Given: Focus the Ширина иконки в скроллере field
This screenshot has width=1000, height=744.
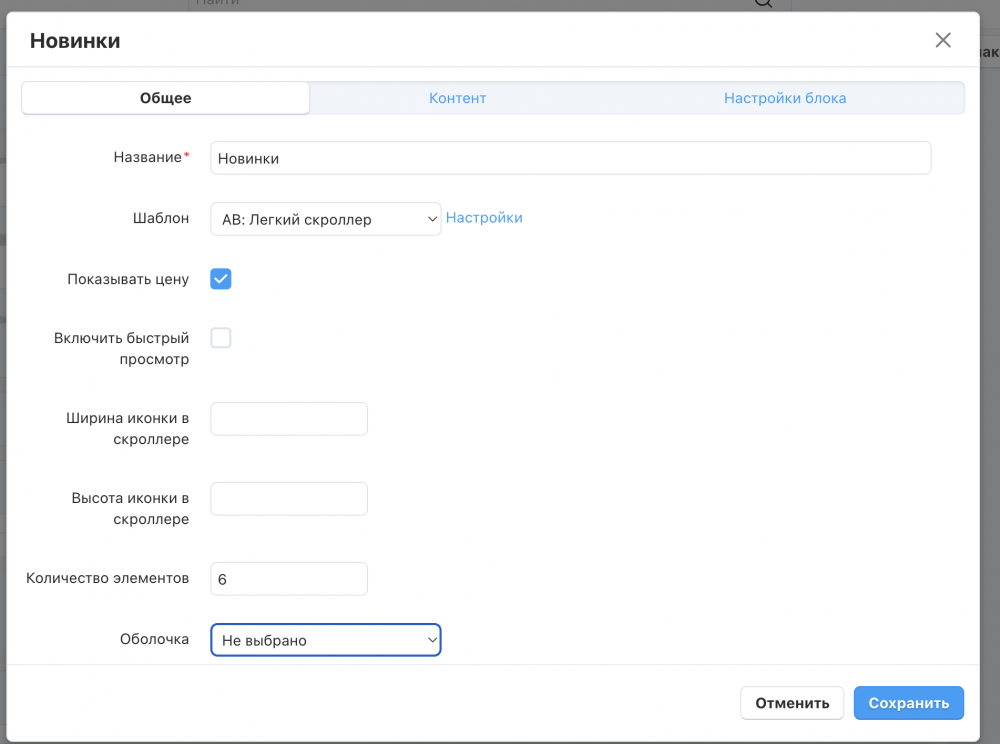Looking at the screenshot, I should pos(289,419).
